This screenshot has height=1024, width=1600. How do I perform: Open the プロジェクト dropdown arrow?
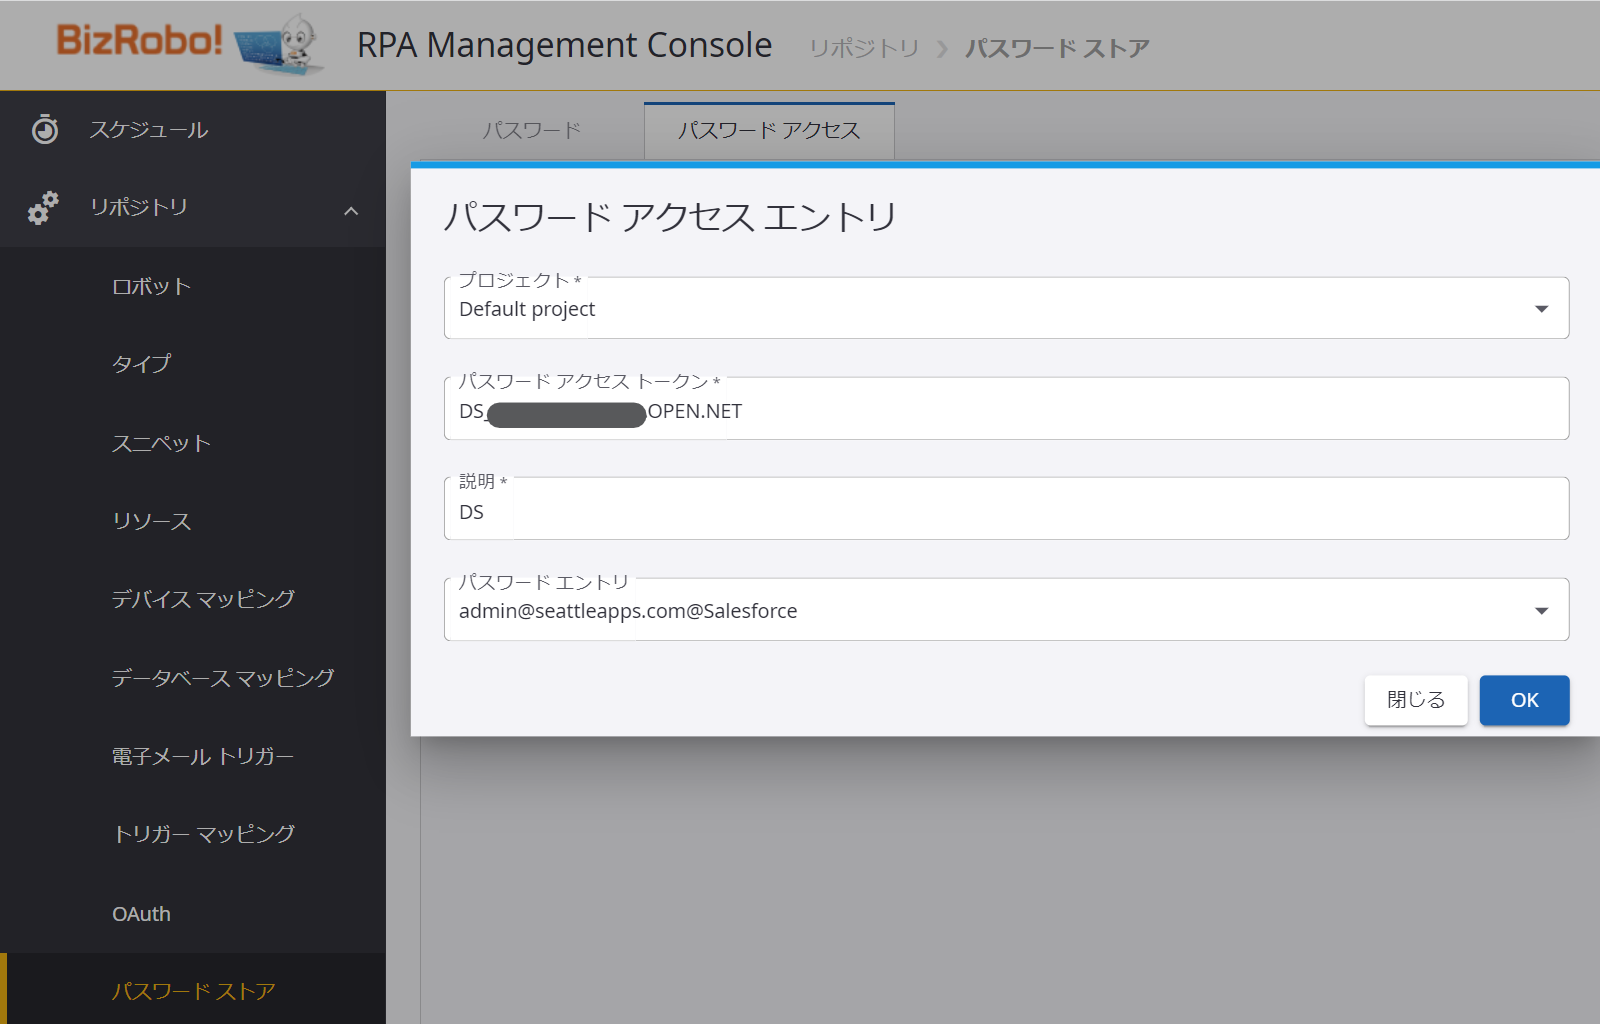pyautogui.click(x=1541, y=309)
